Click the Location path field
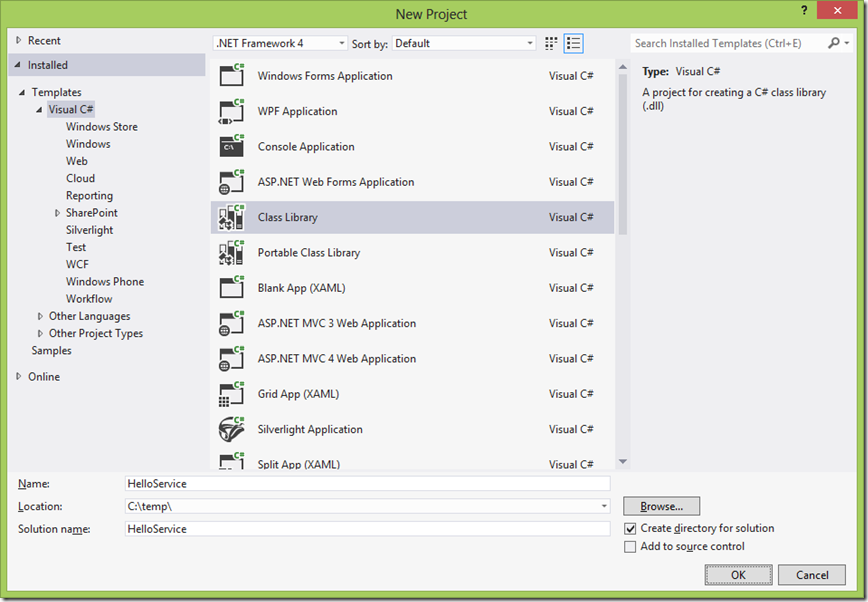This screenshot has height=602, width=868. click(362, 506)
